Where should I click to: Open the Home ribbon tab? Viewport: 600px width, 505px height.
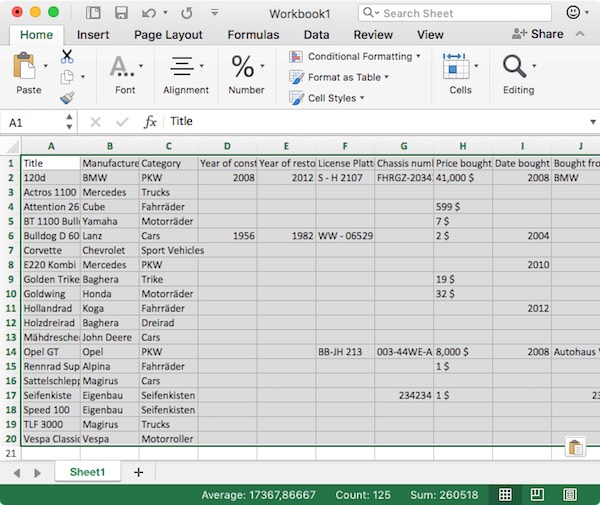click(x=36, y=35)
